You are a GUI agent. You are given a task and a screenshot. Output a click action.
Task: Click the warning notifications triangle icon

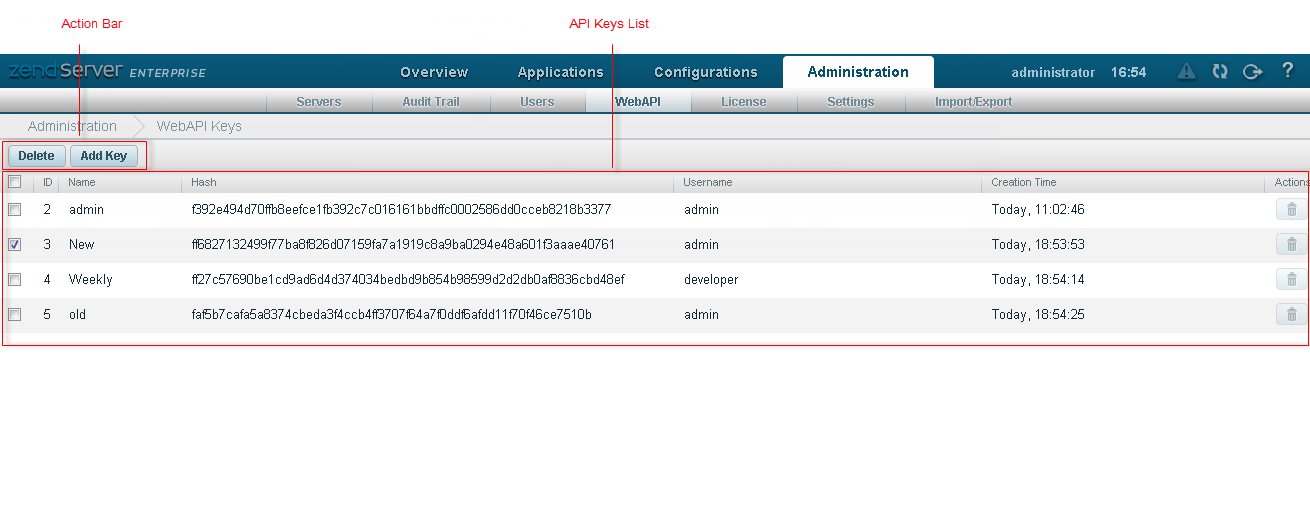pos(1186,71)
